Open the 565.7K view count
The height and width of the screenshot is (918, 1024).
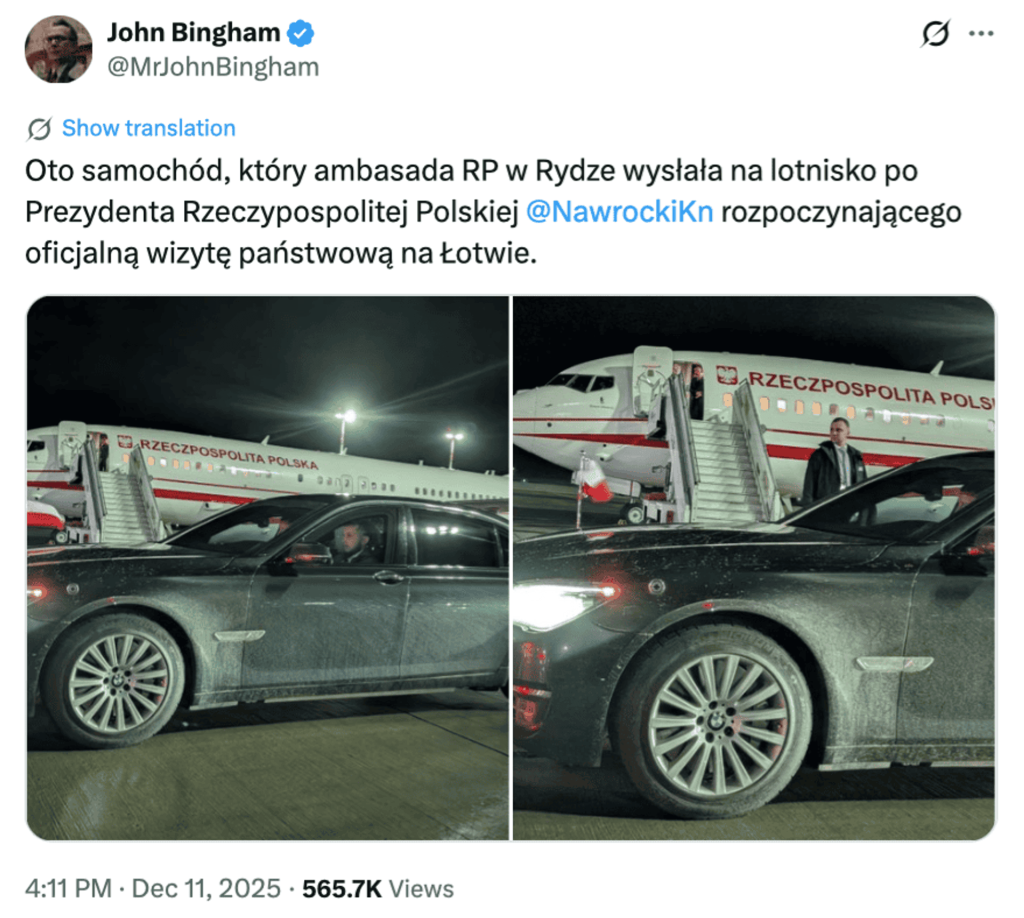tap(342, 889)
